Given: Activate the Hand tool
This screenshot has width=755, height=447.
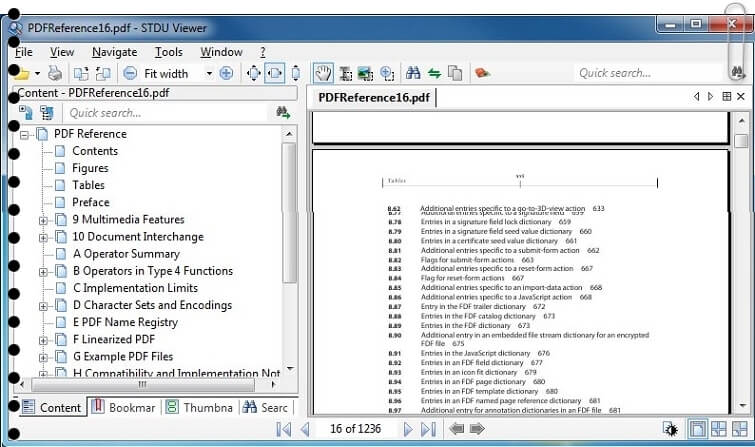Looking at the screenshot, I should click(323, 73).
